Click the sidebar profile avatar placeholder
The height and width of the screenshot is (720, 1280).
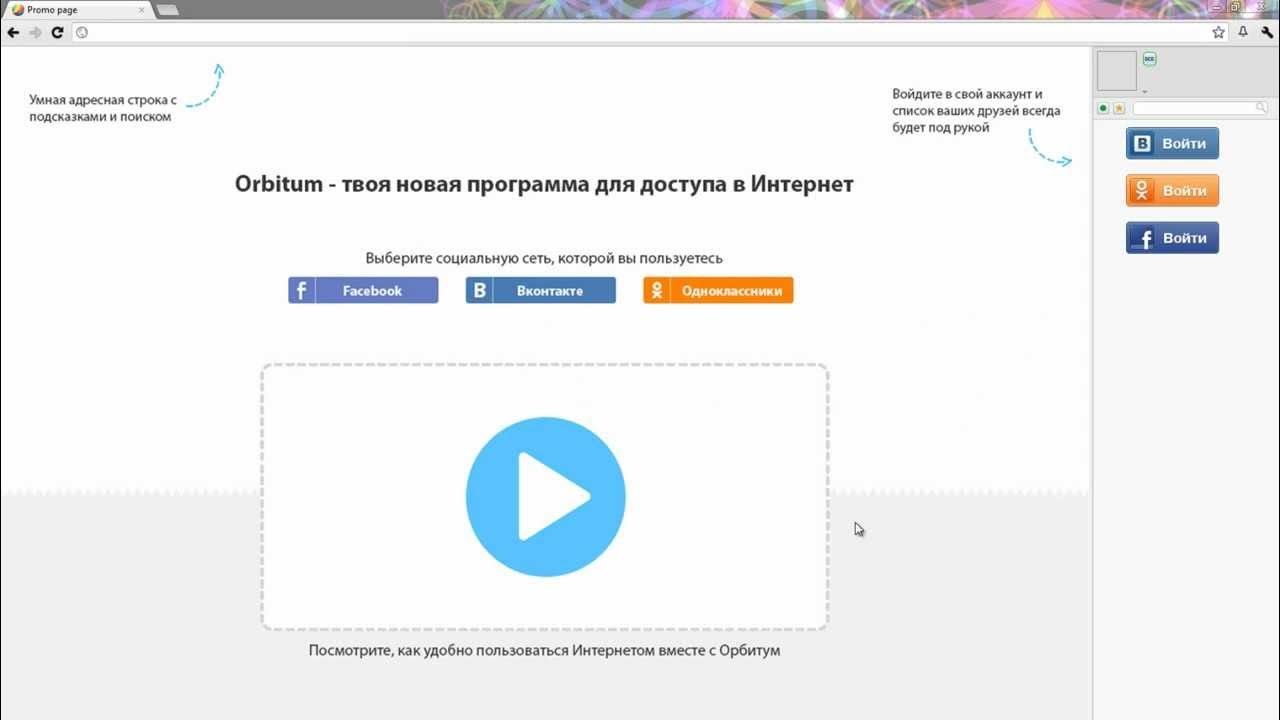tap(1117, 71)
